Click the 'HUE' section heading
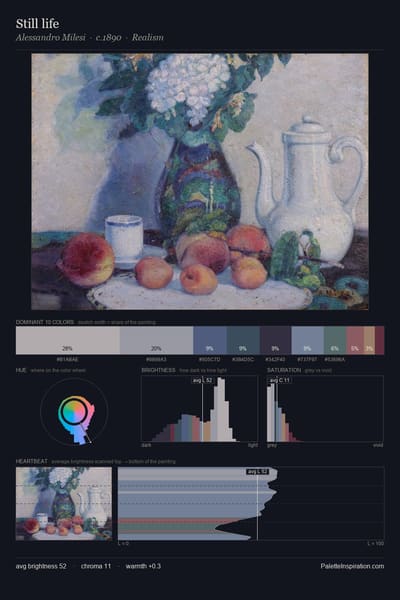The height and width of the screenshot is (600, 400). (x=21, y=370)
